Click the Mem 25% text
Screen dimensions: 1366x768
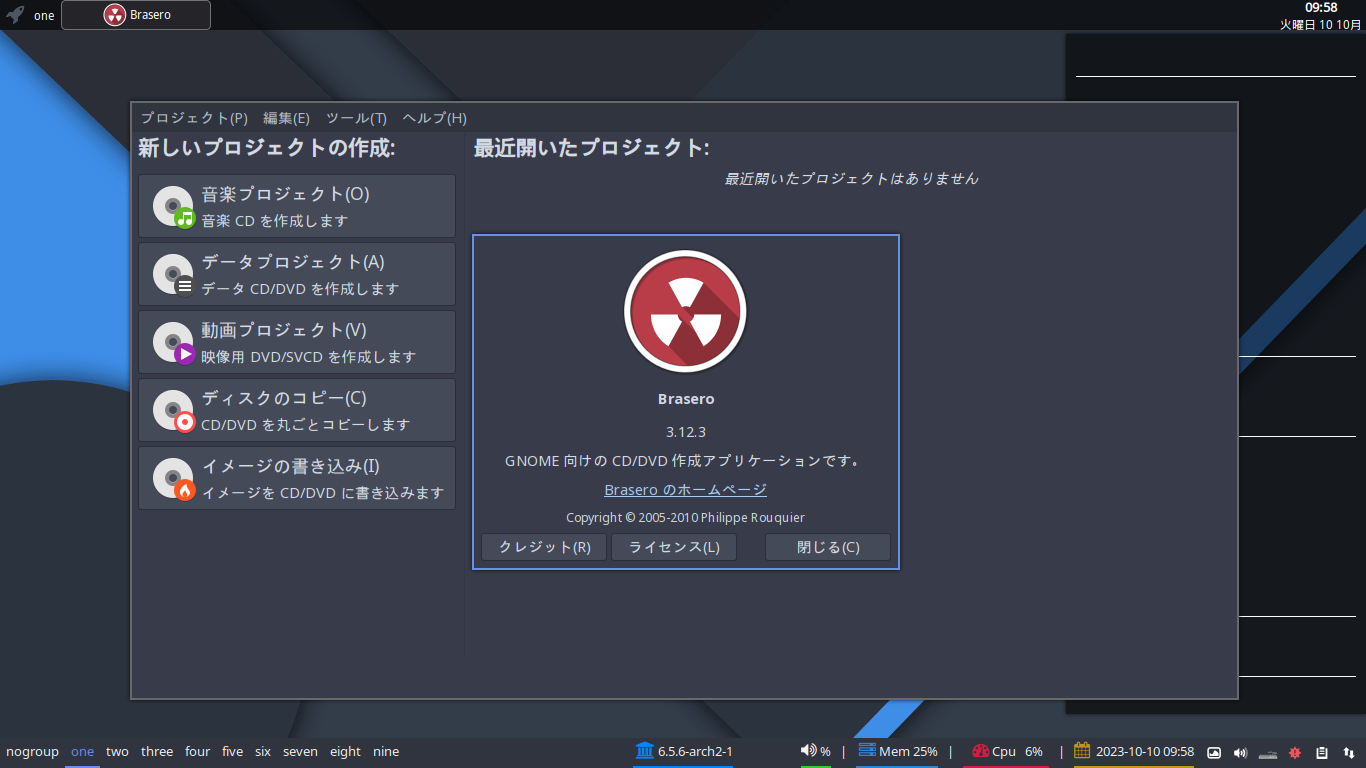coord(908,751)
